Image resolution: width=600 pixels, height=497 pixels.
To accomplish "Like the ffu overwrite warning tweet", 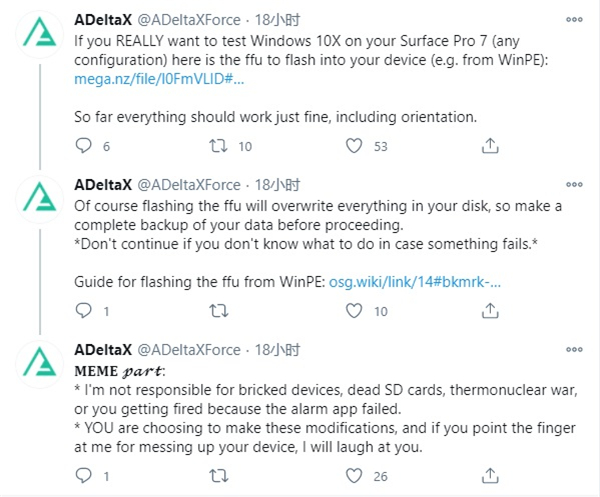I will [x=352, y=311].
